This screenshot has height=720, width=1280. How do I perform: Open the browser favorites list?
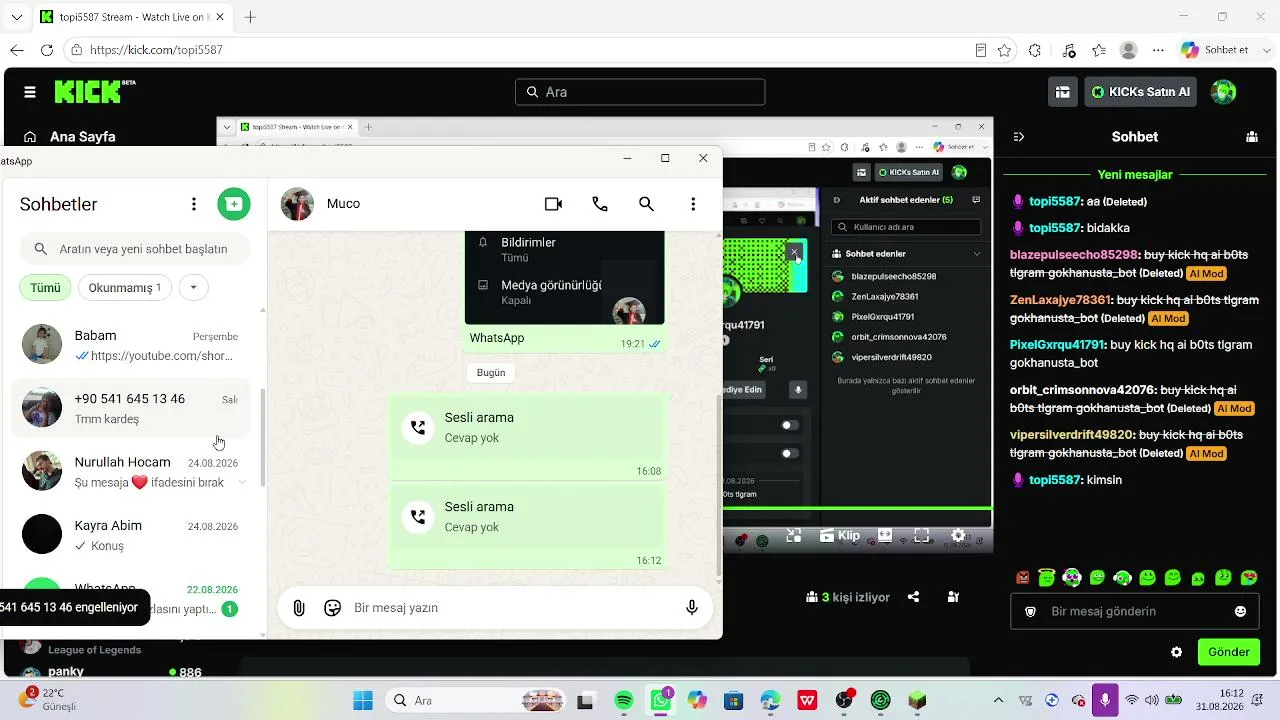point(1099,50)
